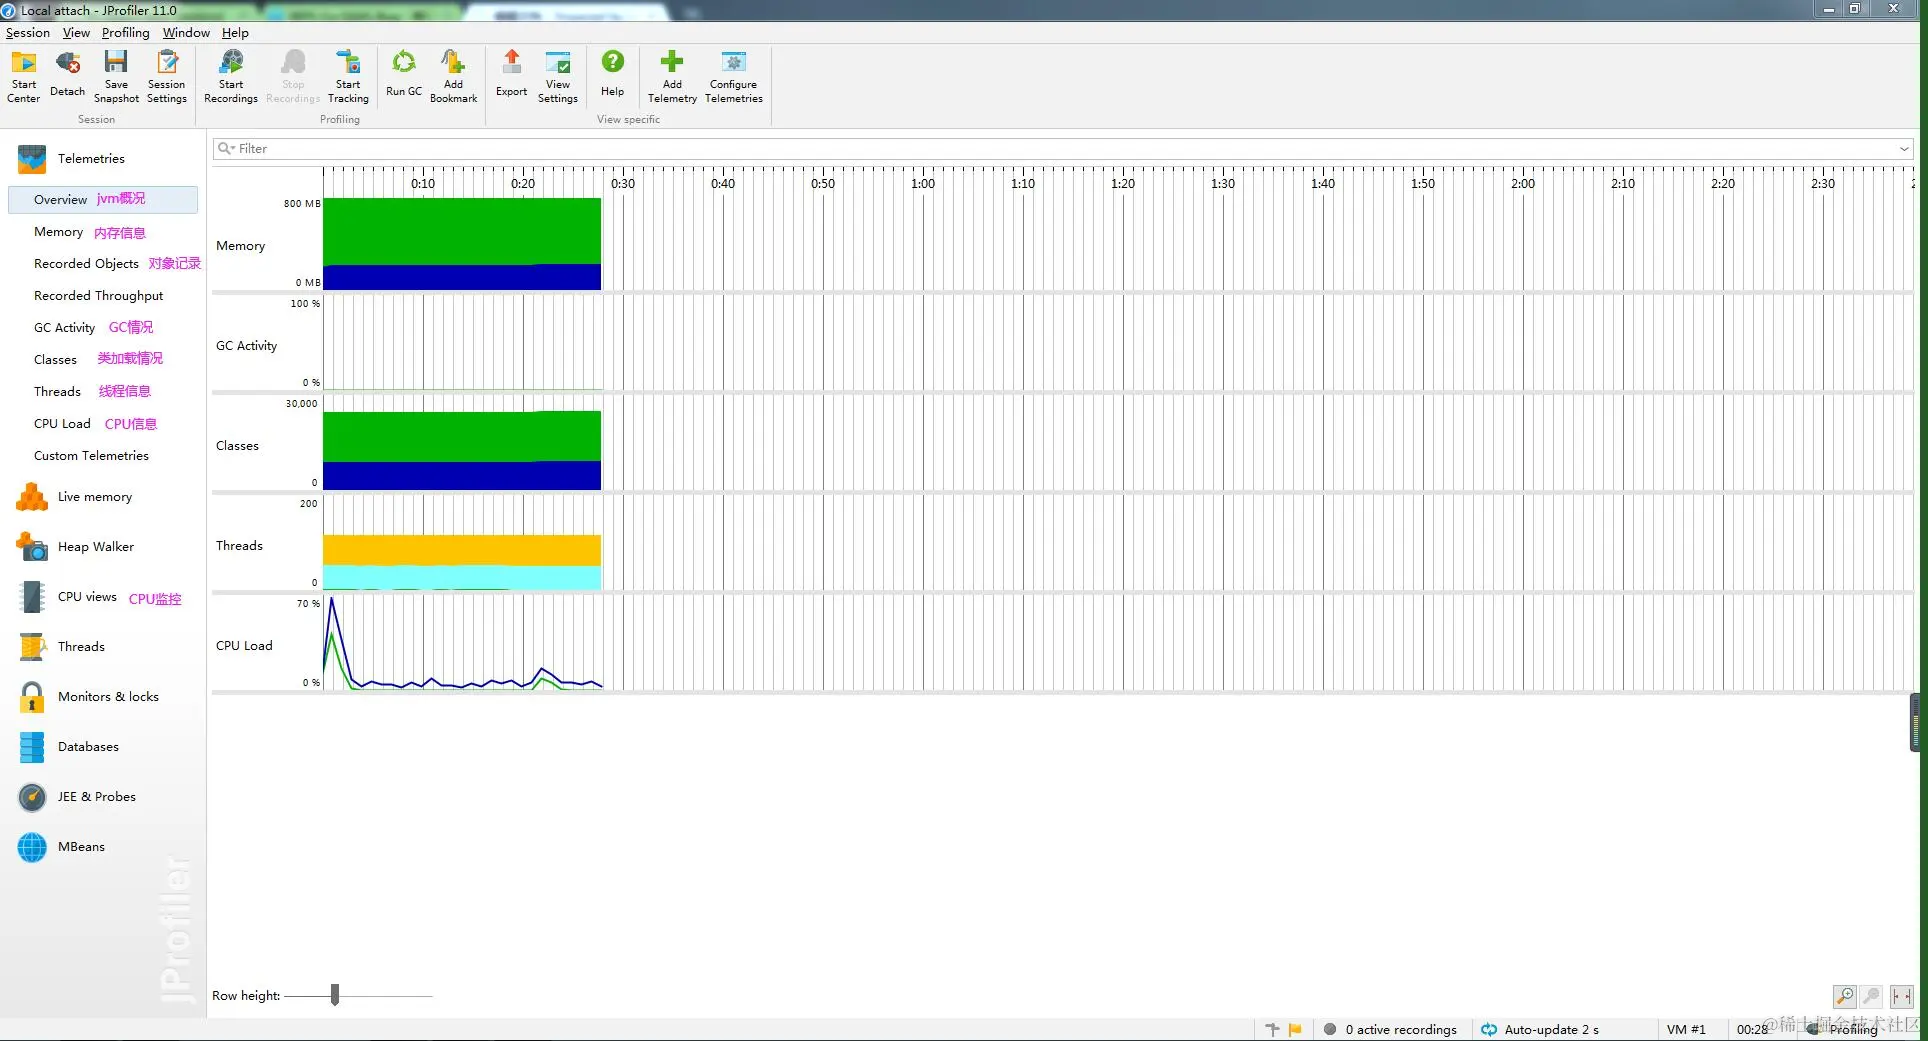This screenshot has width=1928, height=1041.
Task: Open Configure Telemetries
Action: click(734, 76)
